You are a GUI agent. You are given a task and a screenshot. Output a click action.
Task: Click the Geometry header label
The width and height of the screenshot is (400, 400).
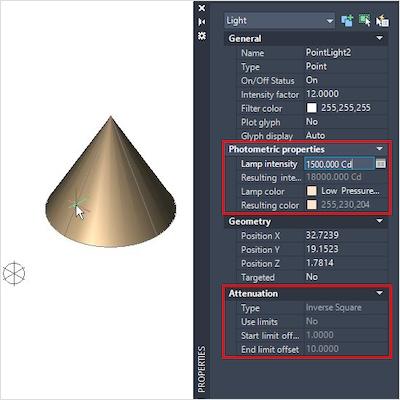pos(249,221)
